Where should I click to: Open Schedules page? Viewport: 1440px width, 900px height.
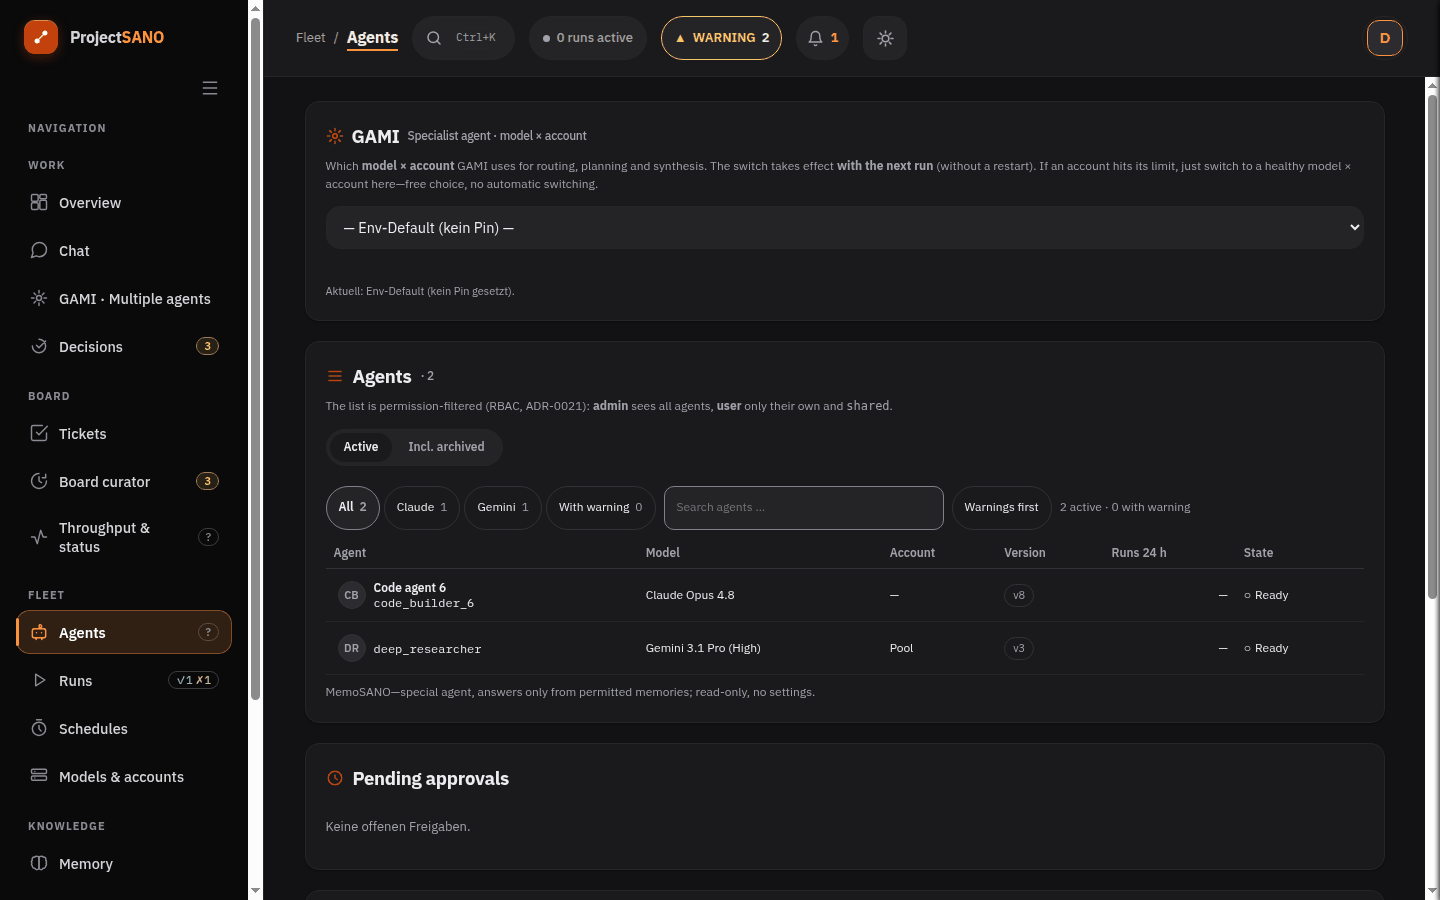point(124,729)
